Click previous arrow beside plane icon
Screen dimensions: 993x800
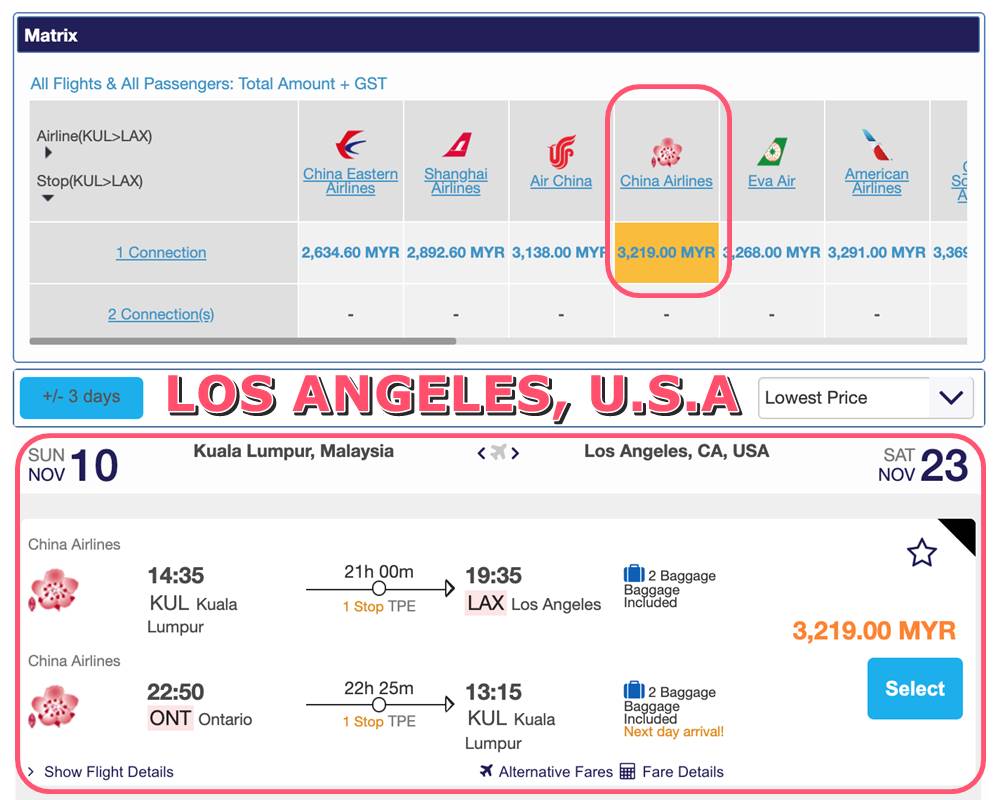[x=481, y=453]
